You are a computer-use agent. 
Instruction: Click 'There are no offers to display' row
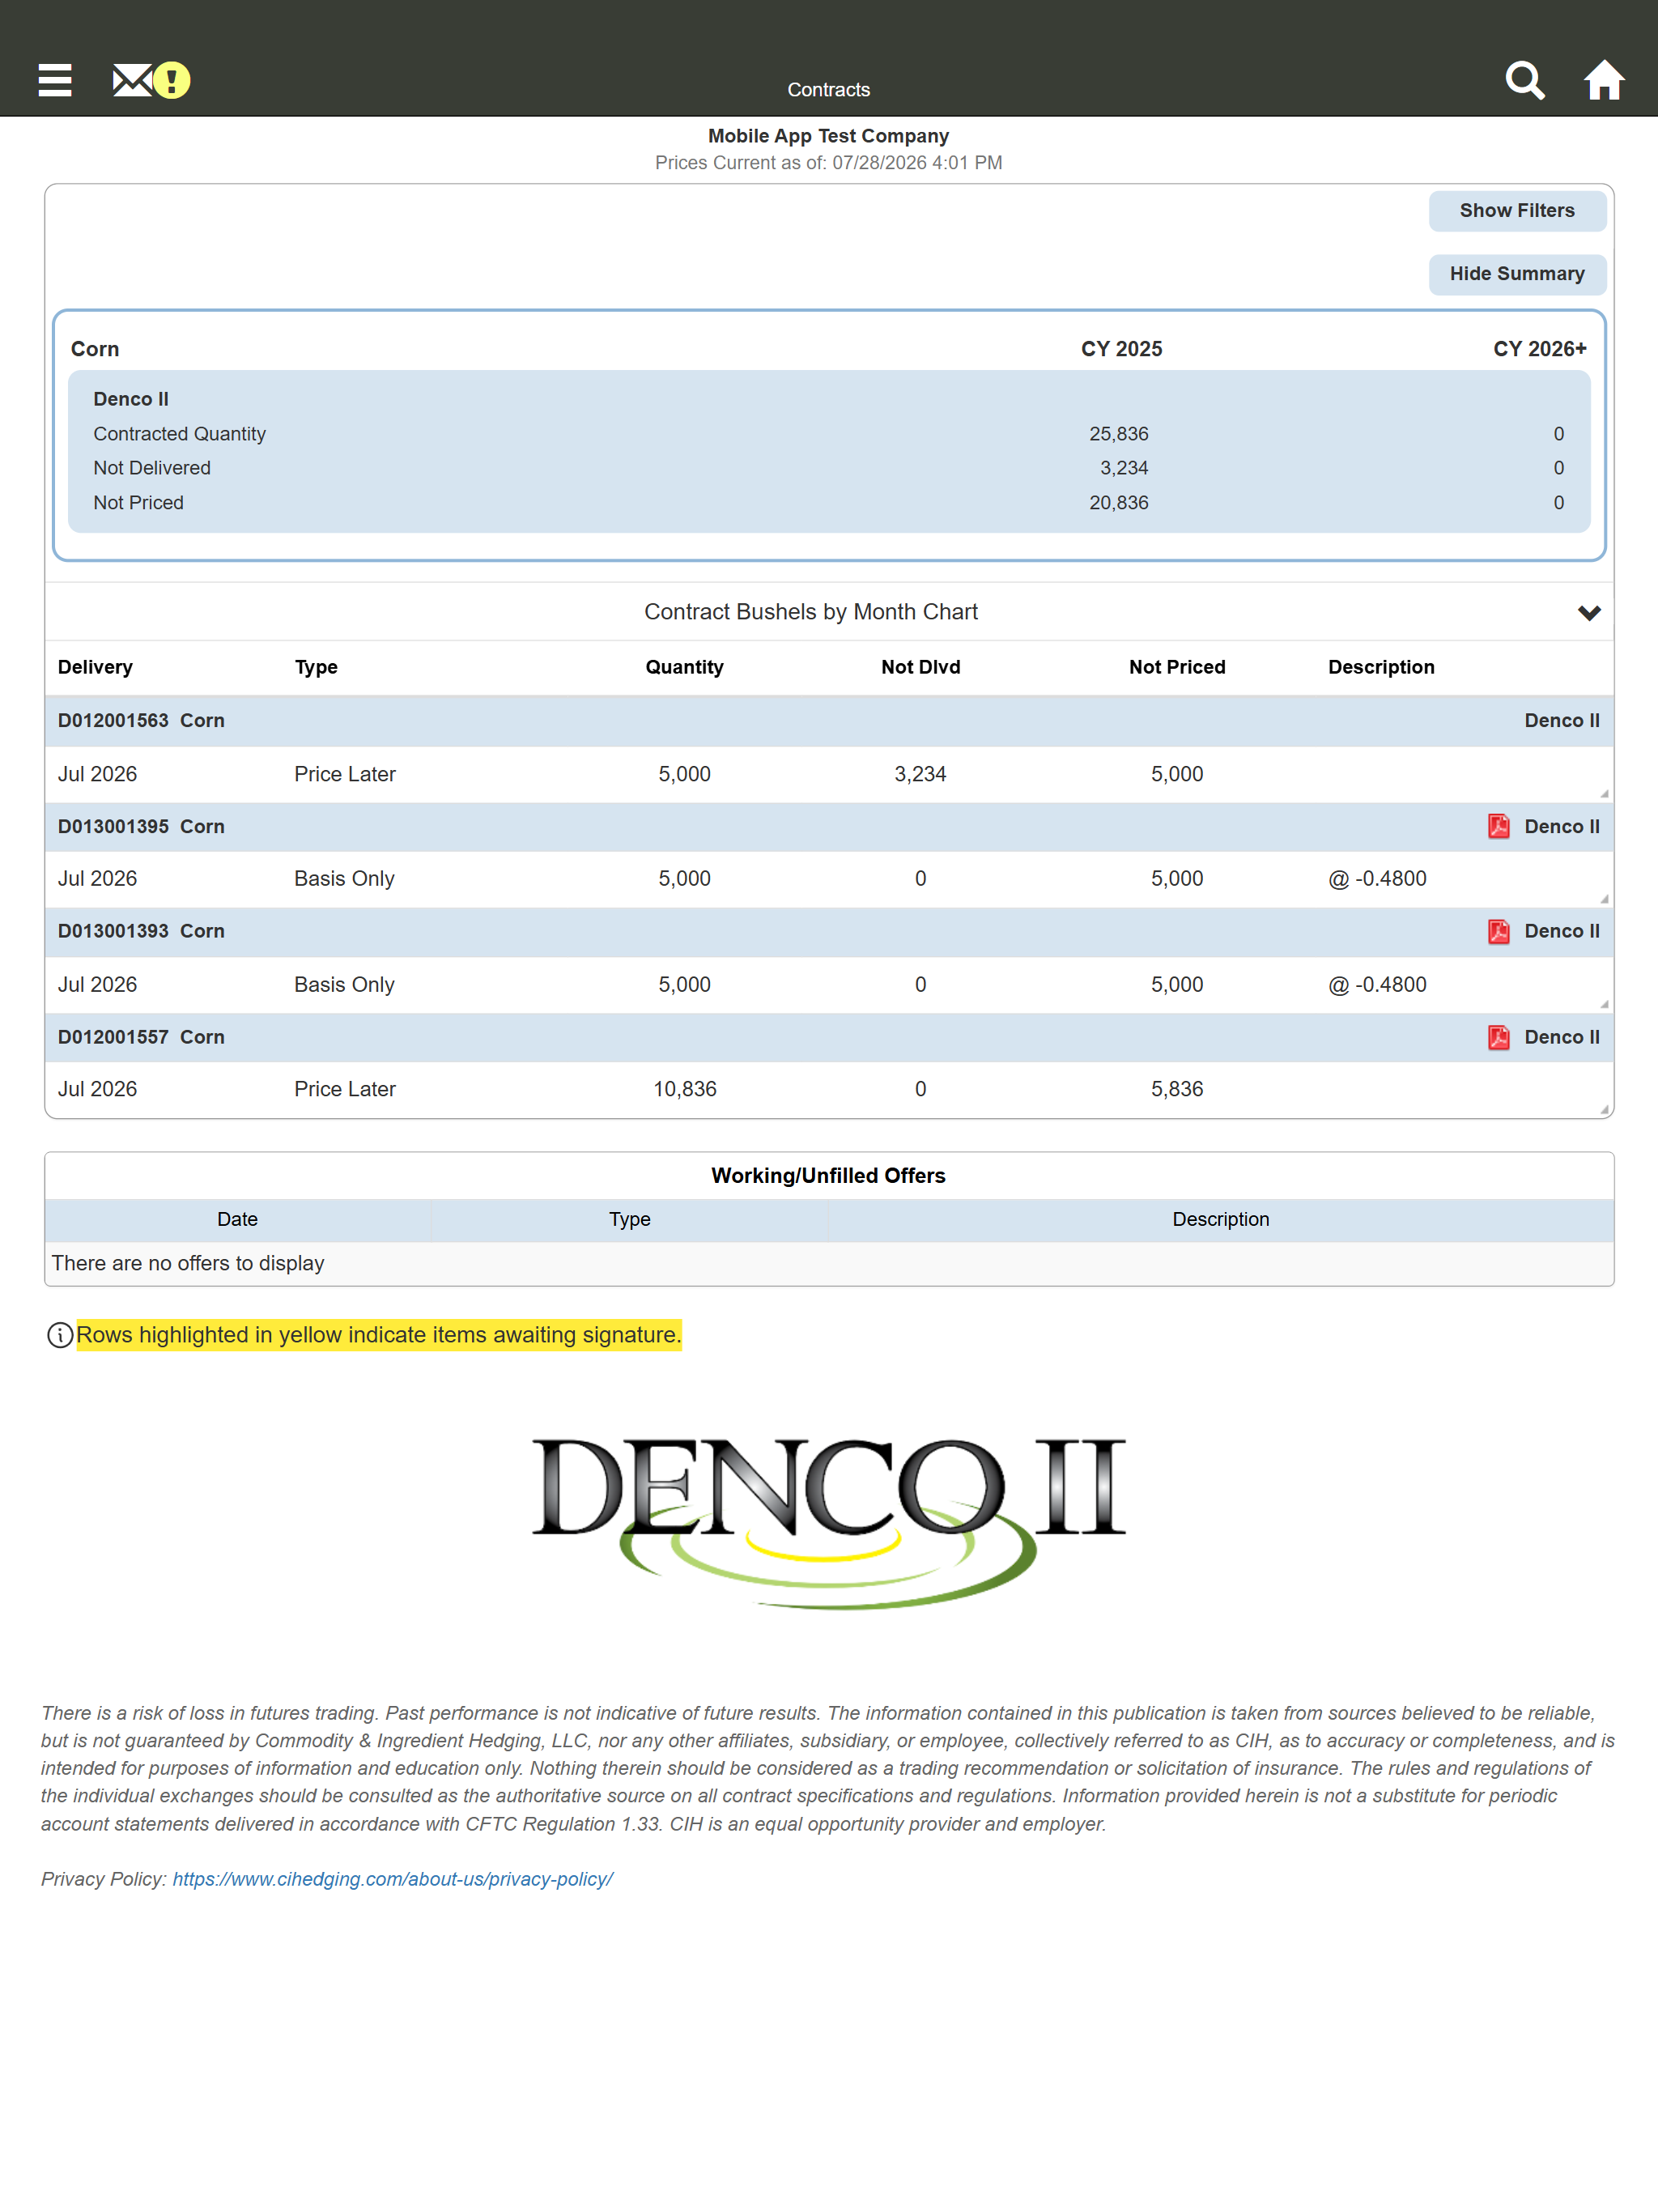coord(829,1264)
